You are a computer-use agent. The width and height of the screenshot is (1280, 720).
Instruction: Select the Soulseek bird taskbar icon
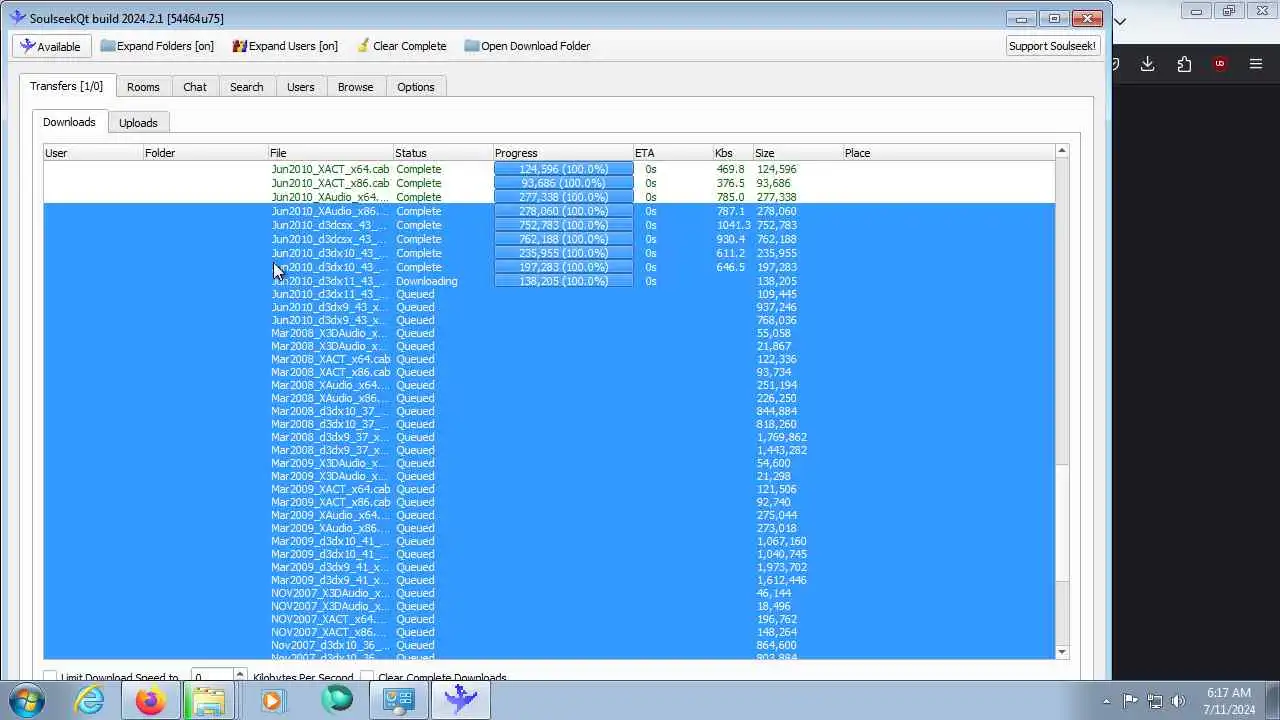point(461,701)
